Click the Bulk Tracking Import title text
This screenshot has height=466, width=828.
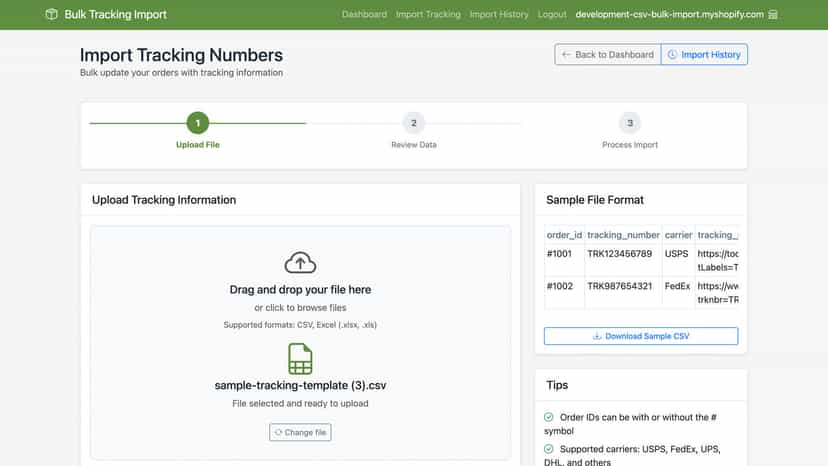point(115,14)
